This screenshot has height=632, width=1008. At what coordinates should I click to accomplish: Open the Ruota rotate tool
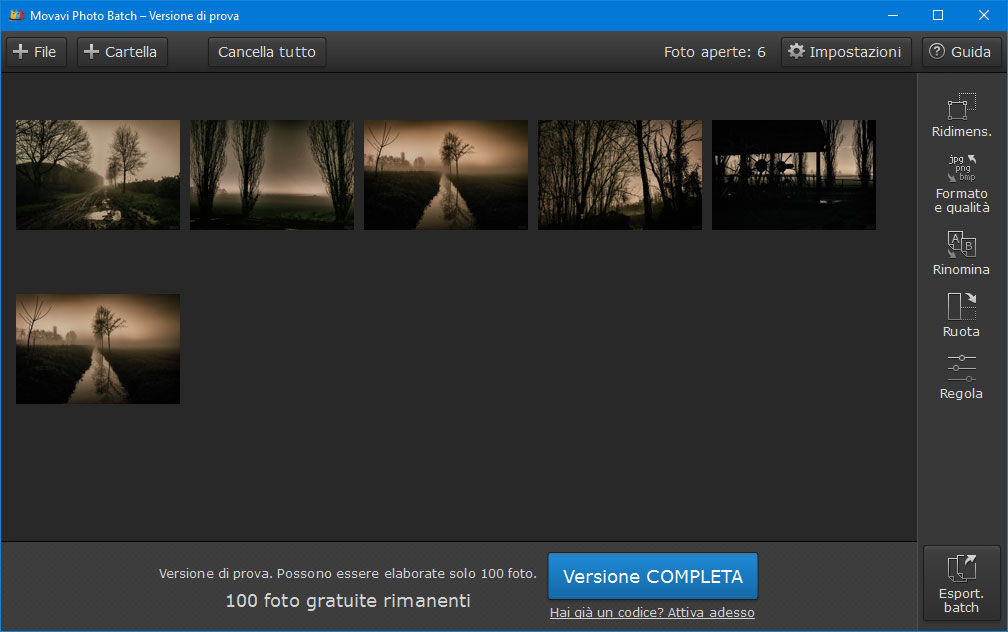961,315
